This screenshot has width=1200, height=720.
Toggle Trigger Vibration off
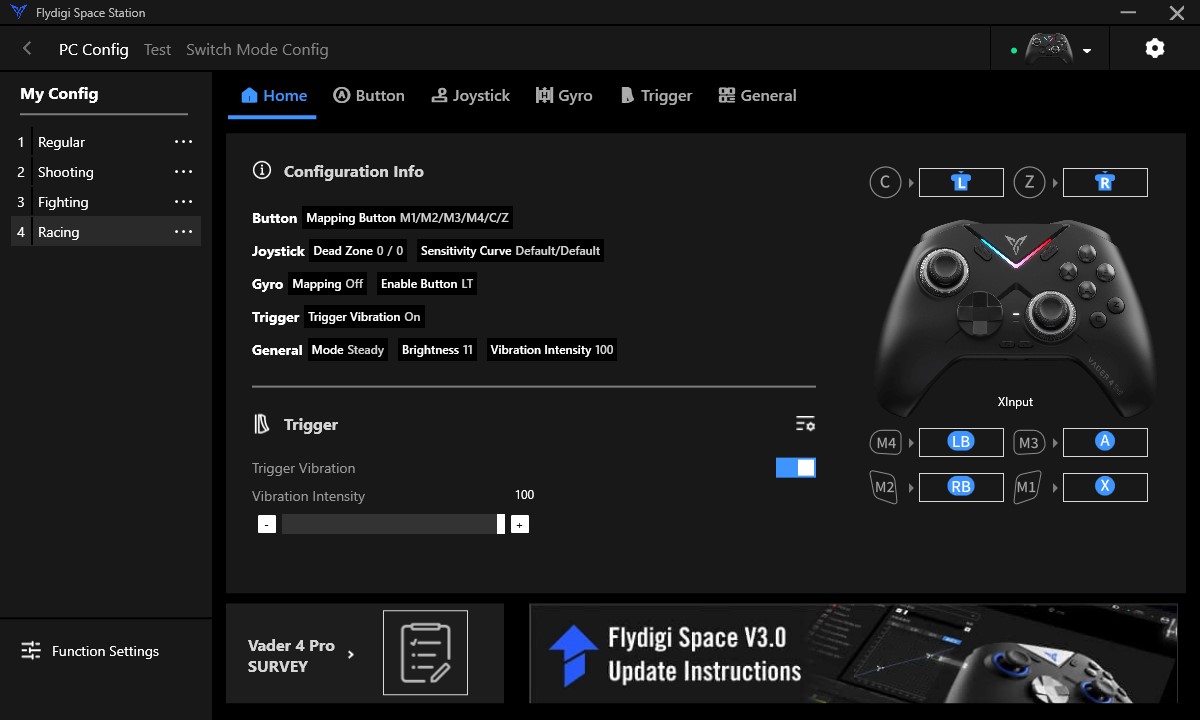coord(795,467)
